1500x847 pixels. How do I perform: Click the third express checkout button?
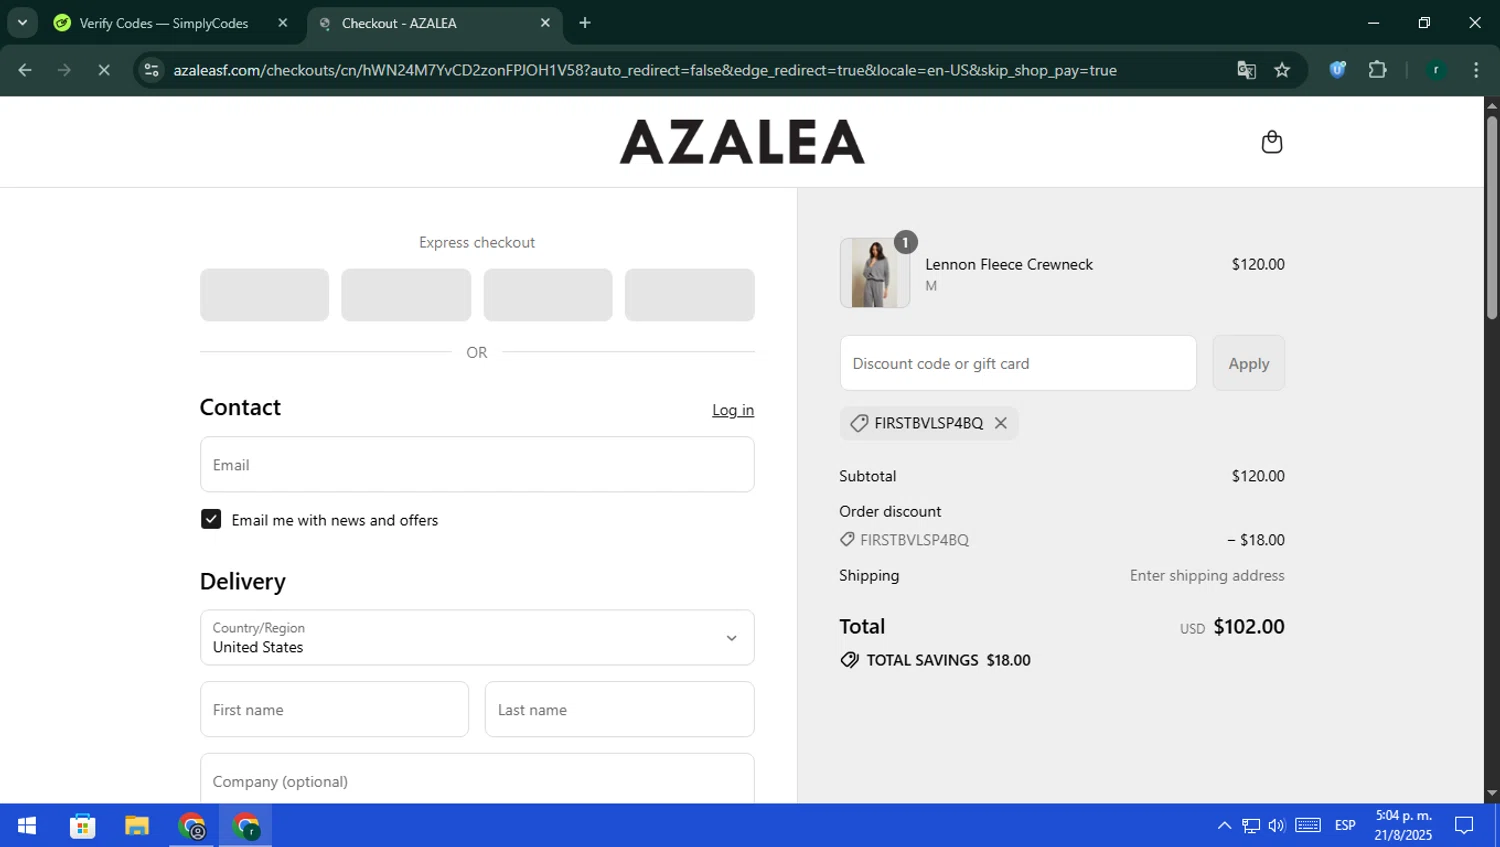click(x=548, y=295)
